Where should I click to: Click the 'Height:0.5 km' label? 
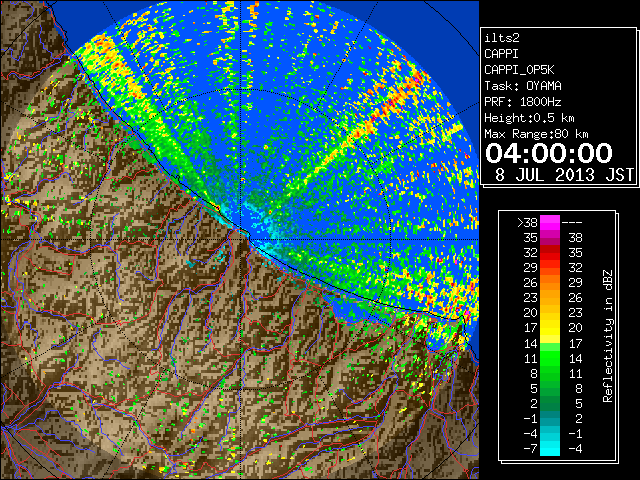click(529, 118)
